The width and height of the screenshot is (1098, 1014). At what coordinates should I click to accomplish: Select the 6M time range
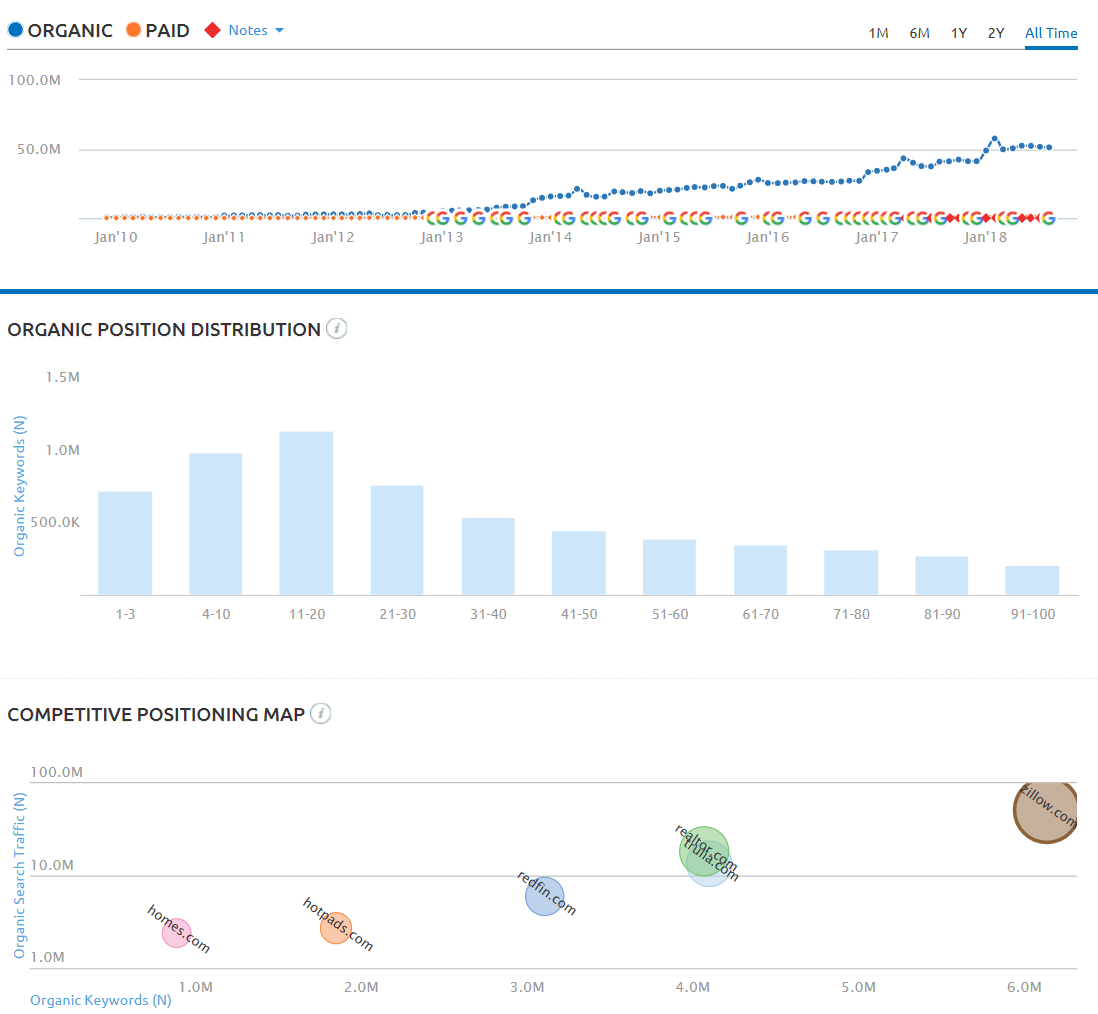click(919, 33)
